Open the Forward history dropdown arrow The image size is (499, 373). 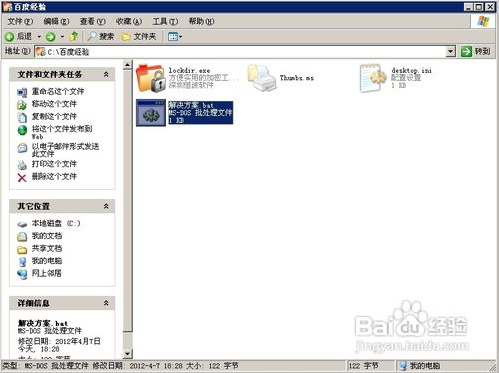pos(62,36)
